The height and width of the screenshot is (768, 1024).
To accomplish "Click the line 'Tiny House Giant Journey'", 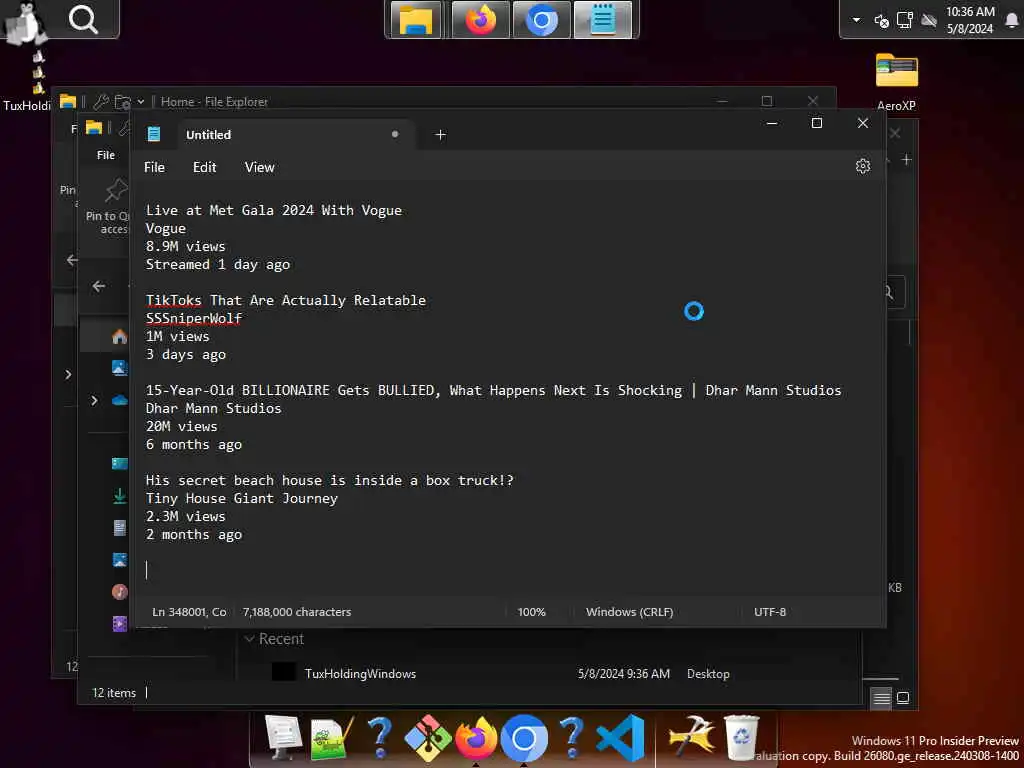I will pos(242,498).
